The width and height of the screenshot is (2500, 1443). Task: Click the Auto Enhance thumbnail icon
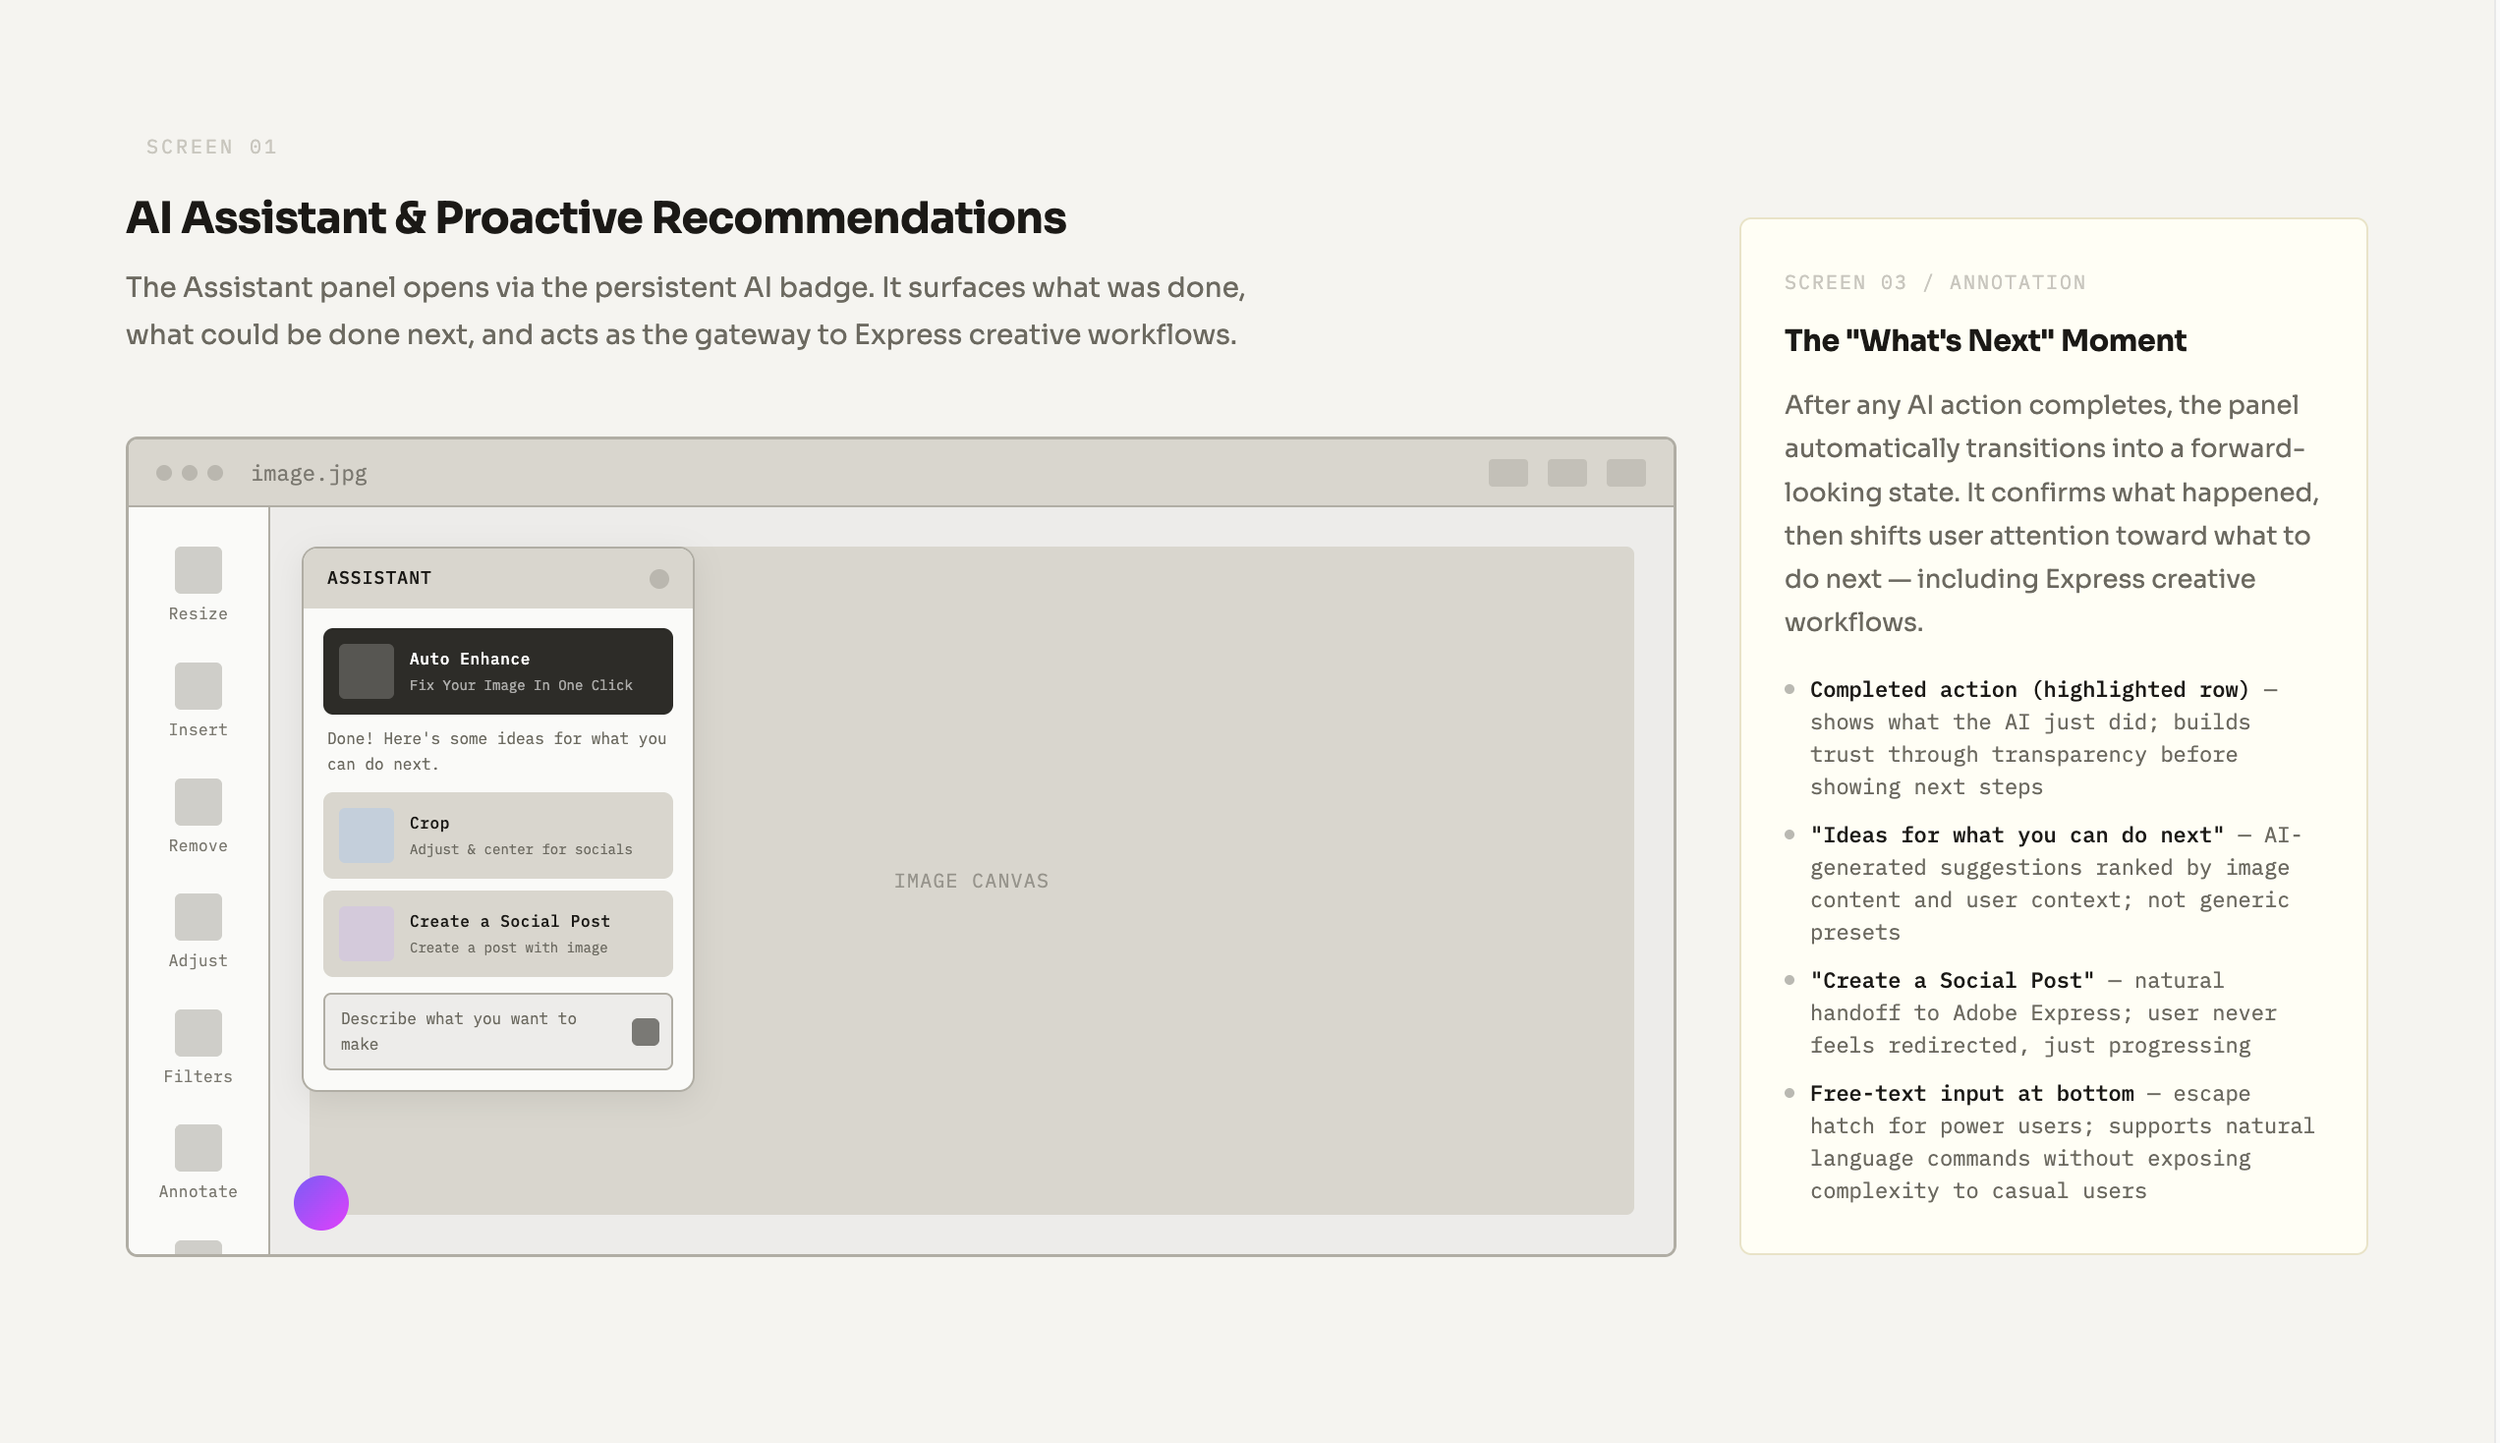pyautogui.click(x=368, y=671)
